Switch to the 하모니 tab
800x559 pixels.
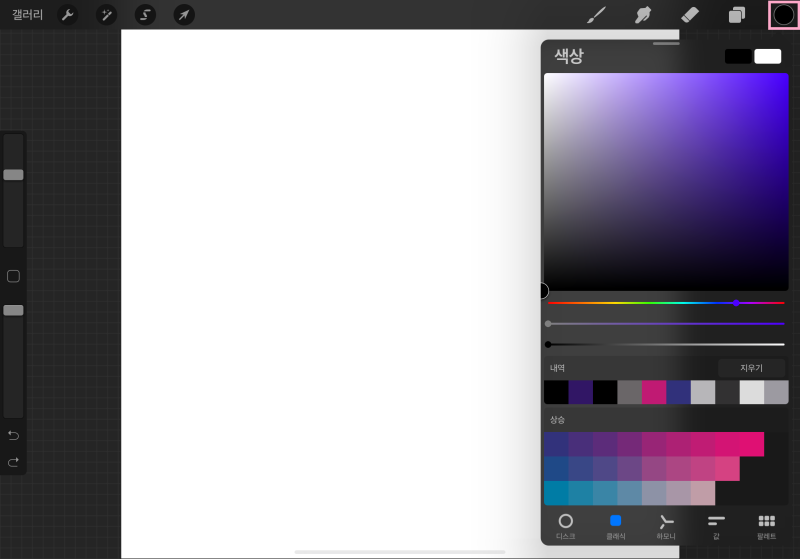pos(666,527)
